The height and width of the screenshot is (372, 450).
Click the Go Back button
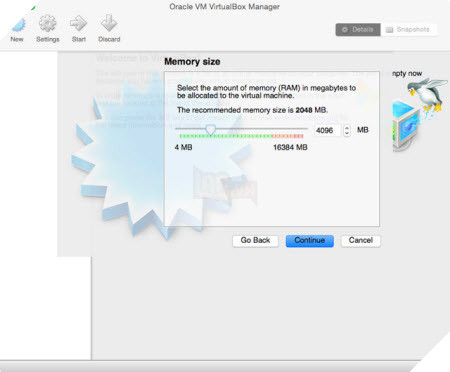255,240
